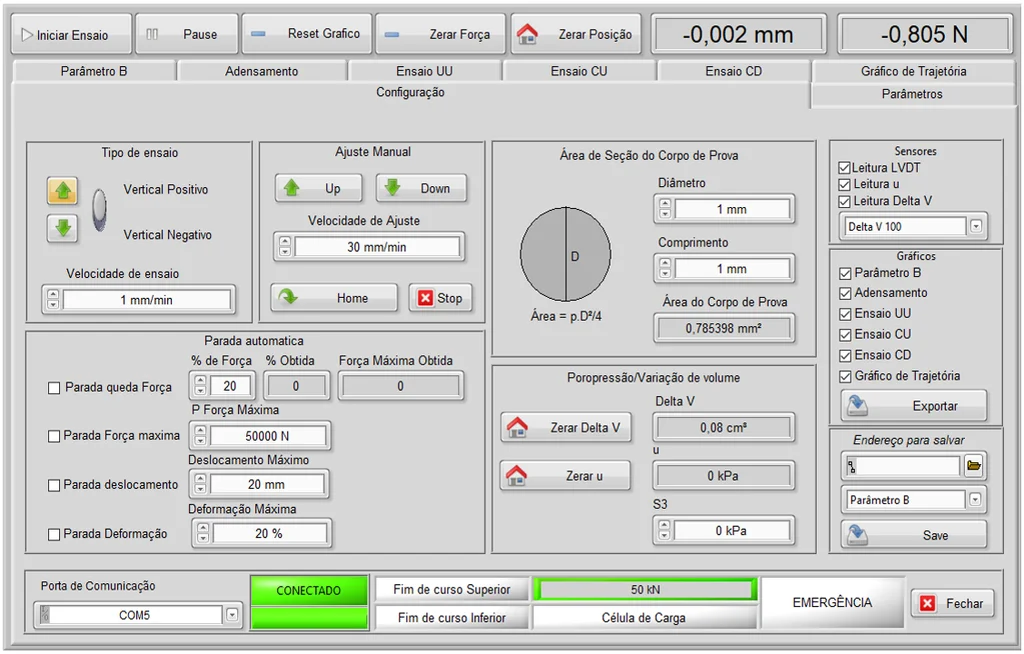Click the Velocidade de ensaio 1 mm/min field

pyautogui.click(x=147, y=300)
